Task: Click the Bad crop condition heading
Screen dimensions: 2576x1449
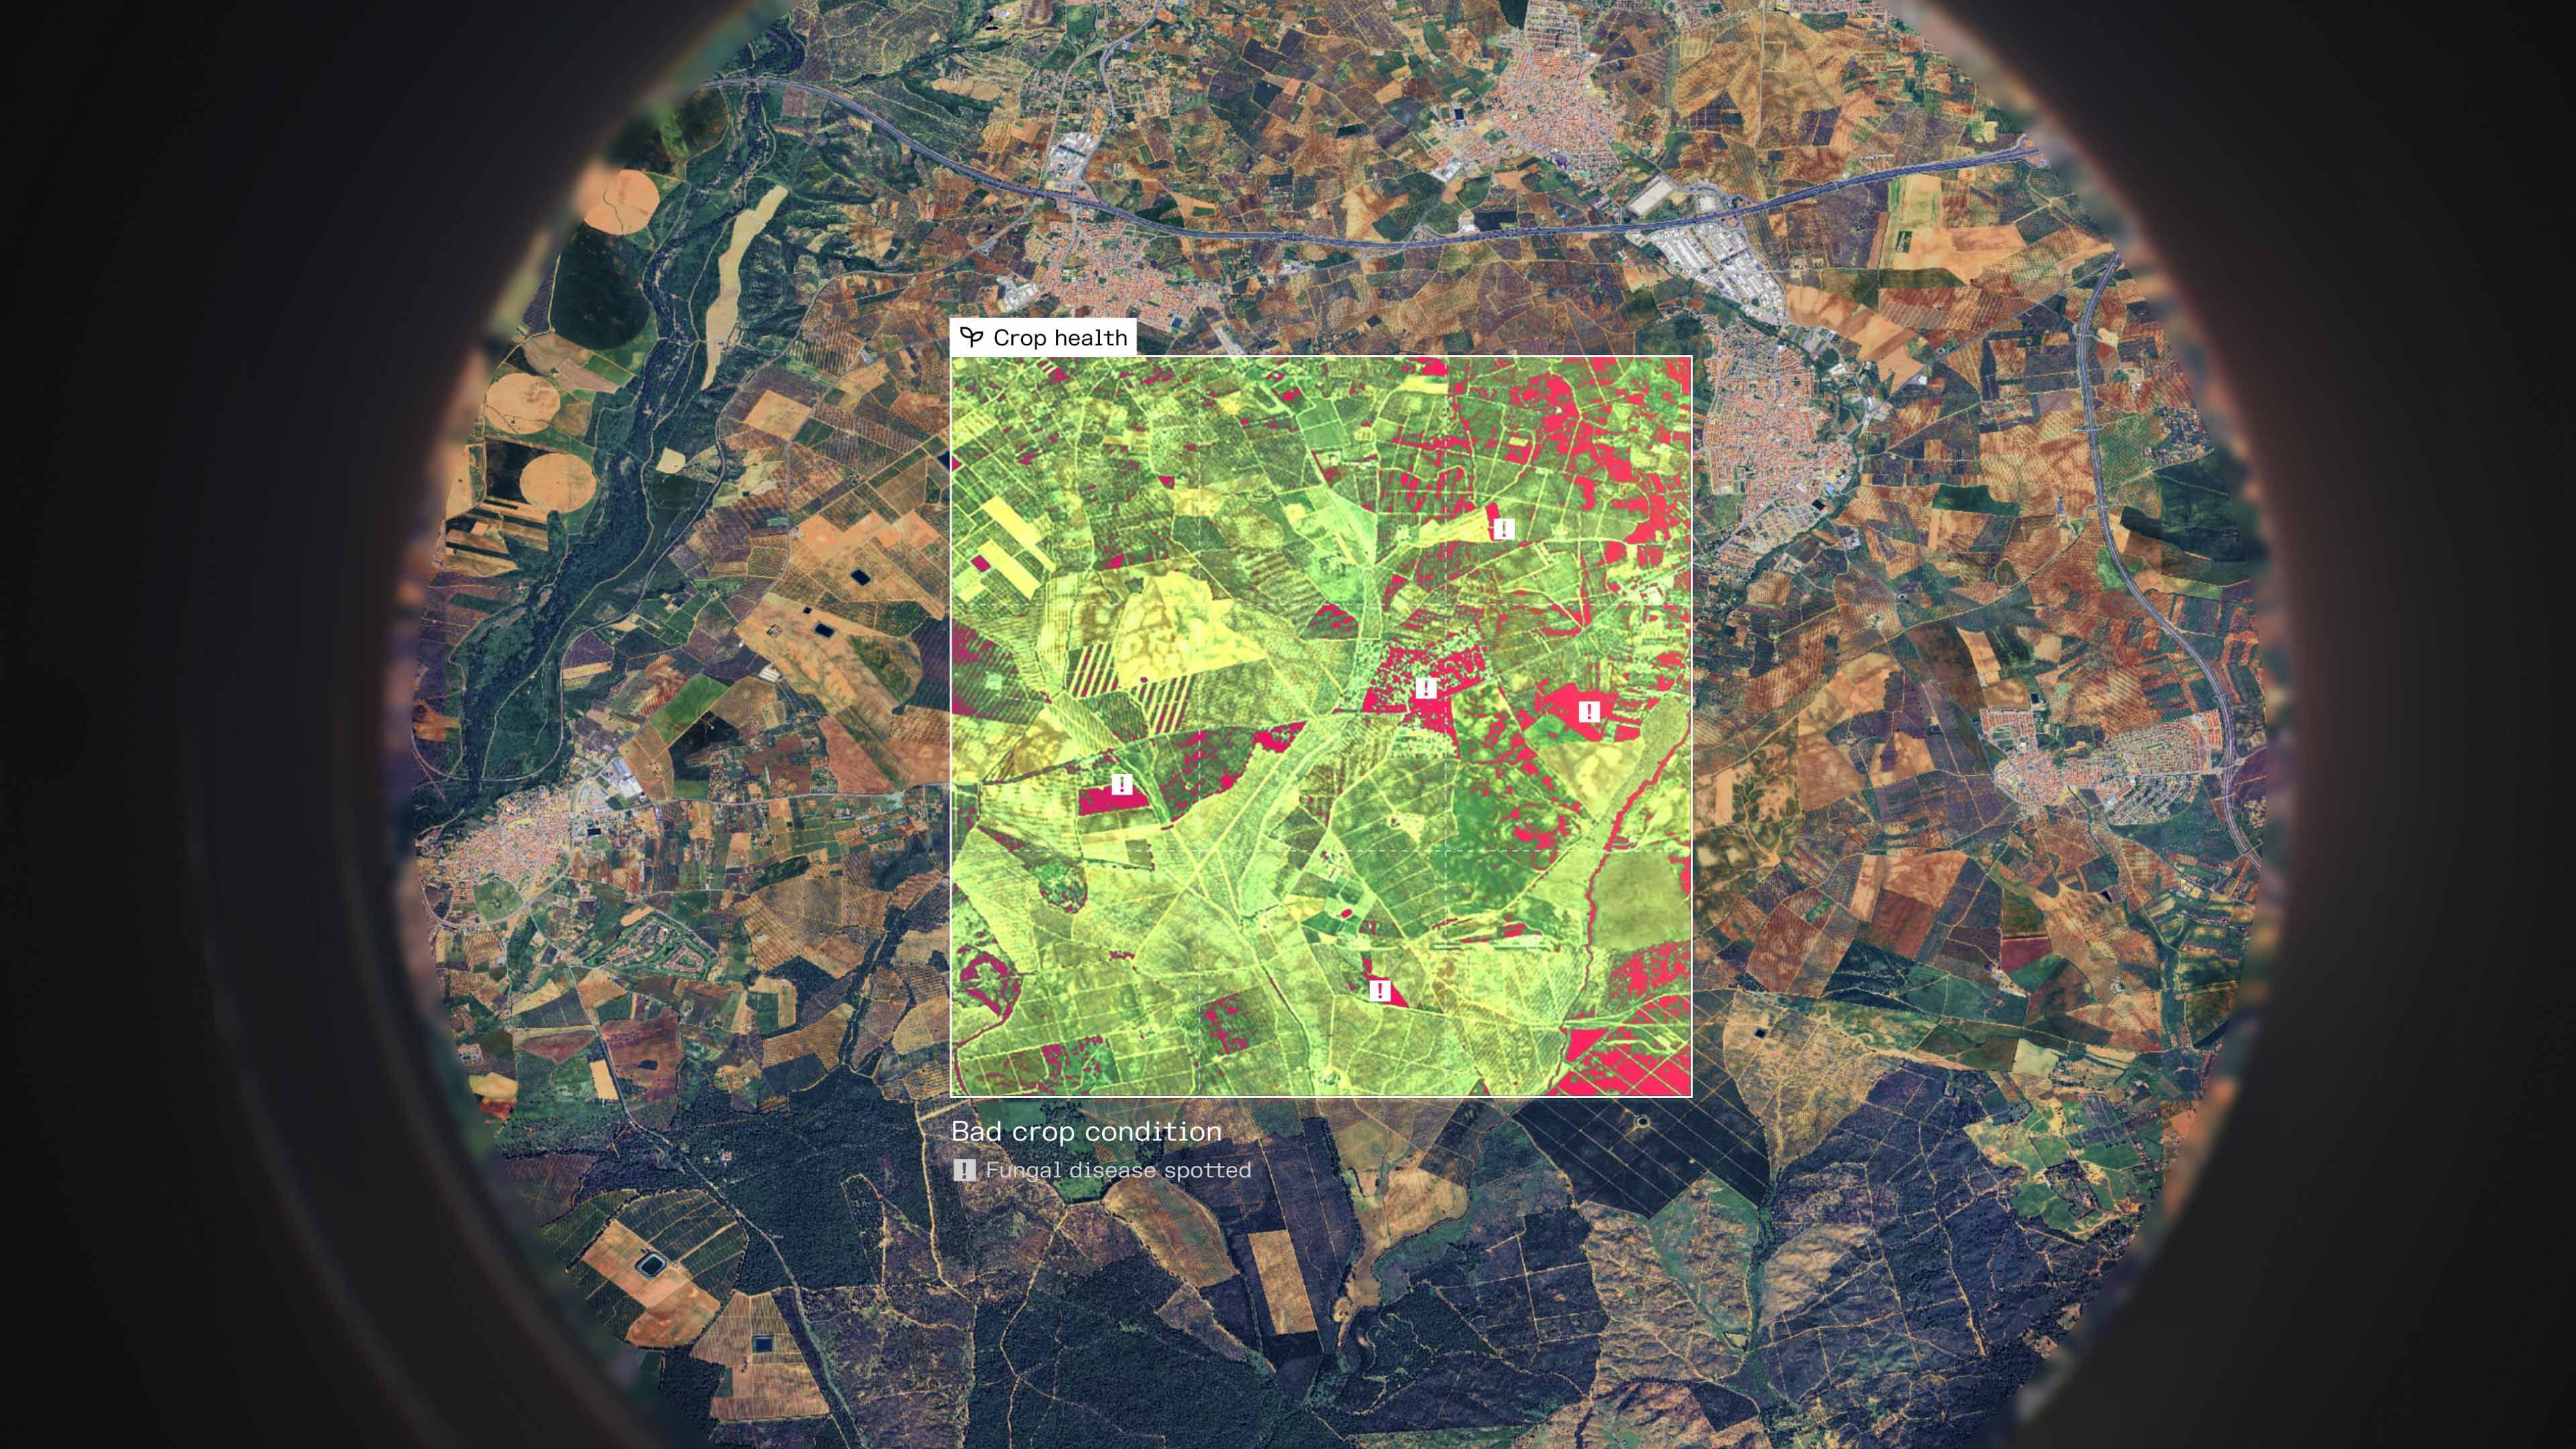Action: (1086, 1131)
